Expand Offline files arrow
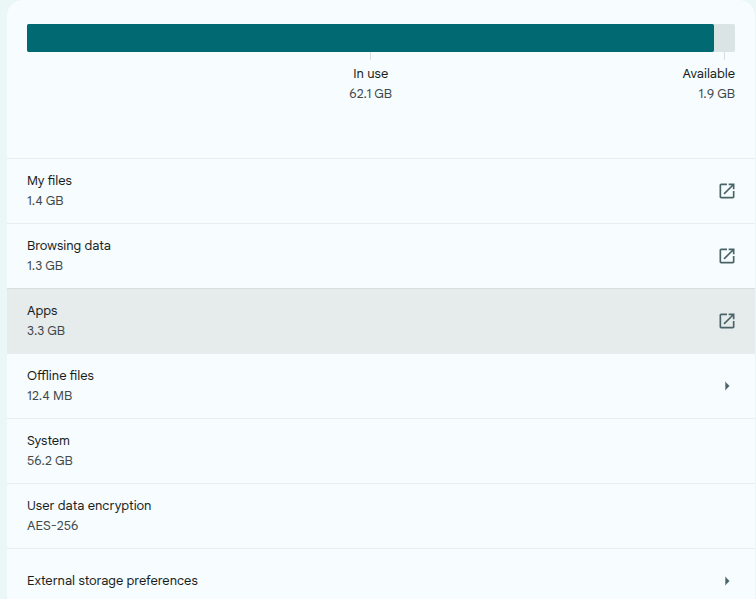 tap(727, 386)
